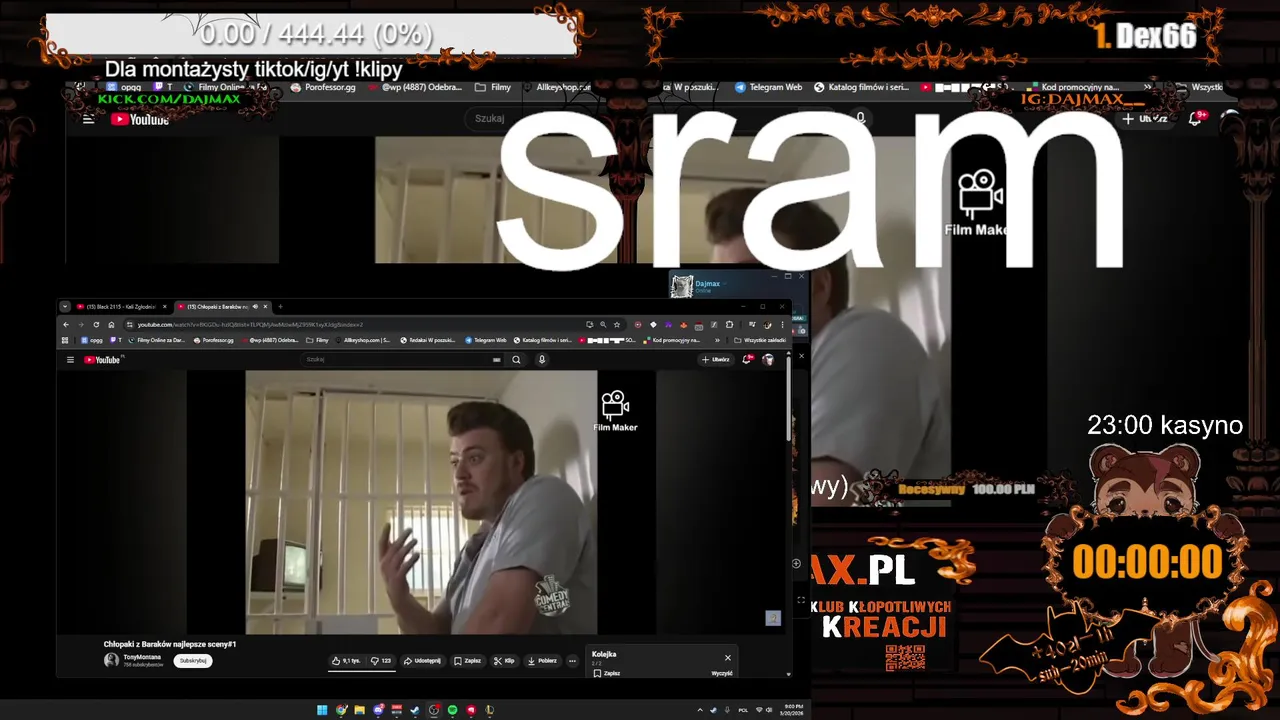Open the Telegram Web bookmark in small window
Viewport: 1280px width, 720px height.
pyautogui.click(x=486, y=340)
